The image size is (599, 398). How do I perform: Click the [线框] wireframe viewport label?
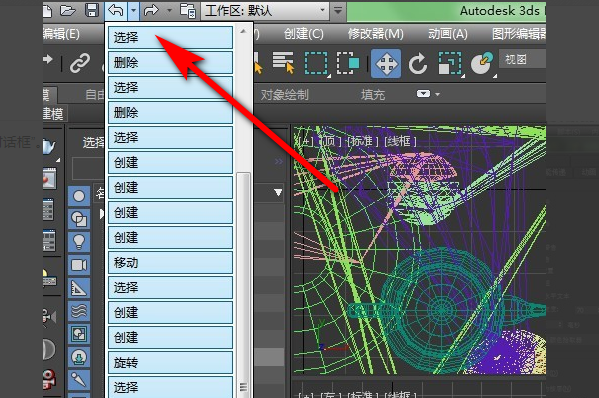click(x=400, y=141)
